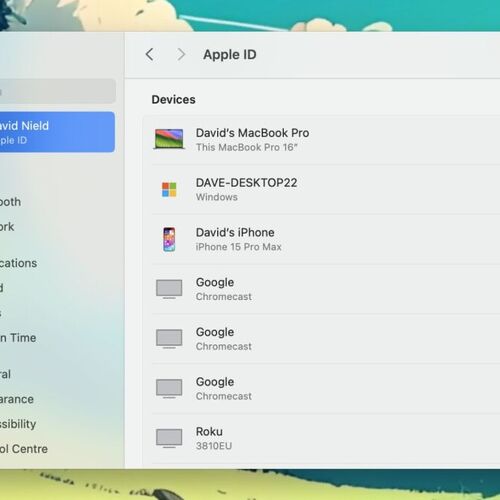Click the MacBook Pro laptop icon
Image resolution: width=500 pixels, height=500 pixels.
[169, 139]
